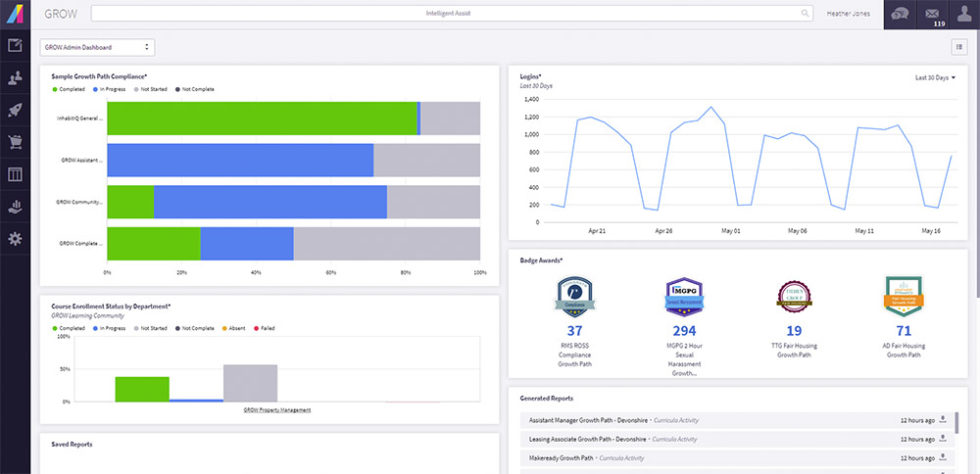Screen dimensions: 980x474
Task: Click the 37 badge count
Action: [574, 331]
